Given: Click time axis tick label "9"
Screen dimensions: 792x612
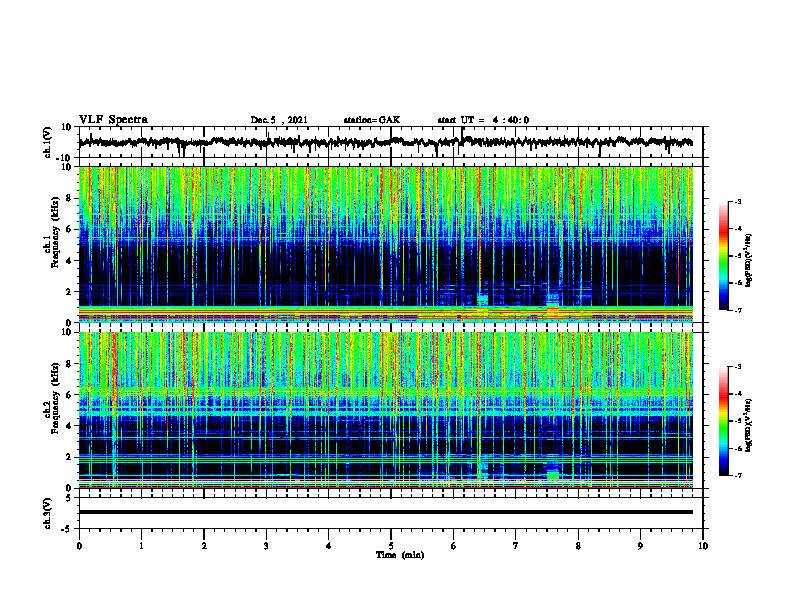Looking at the screenshot, I should 640,546.
